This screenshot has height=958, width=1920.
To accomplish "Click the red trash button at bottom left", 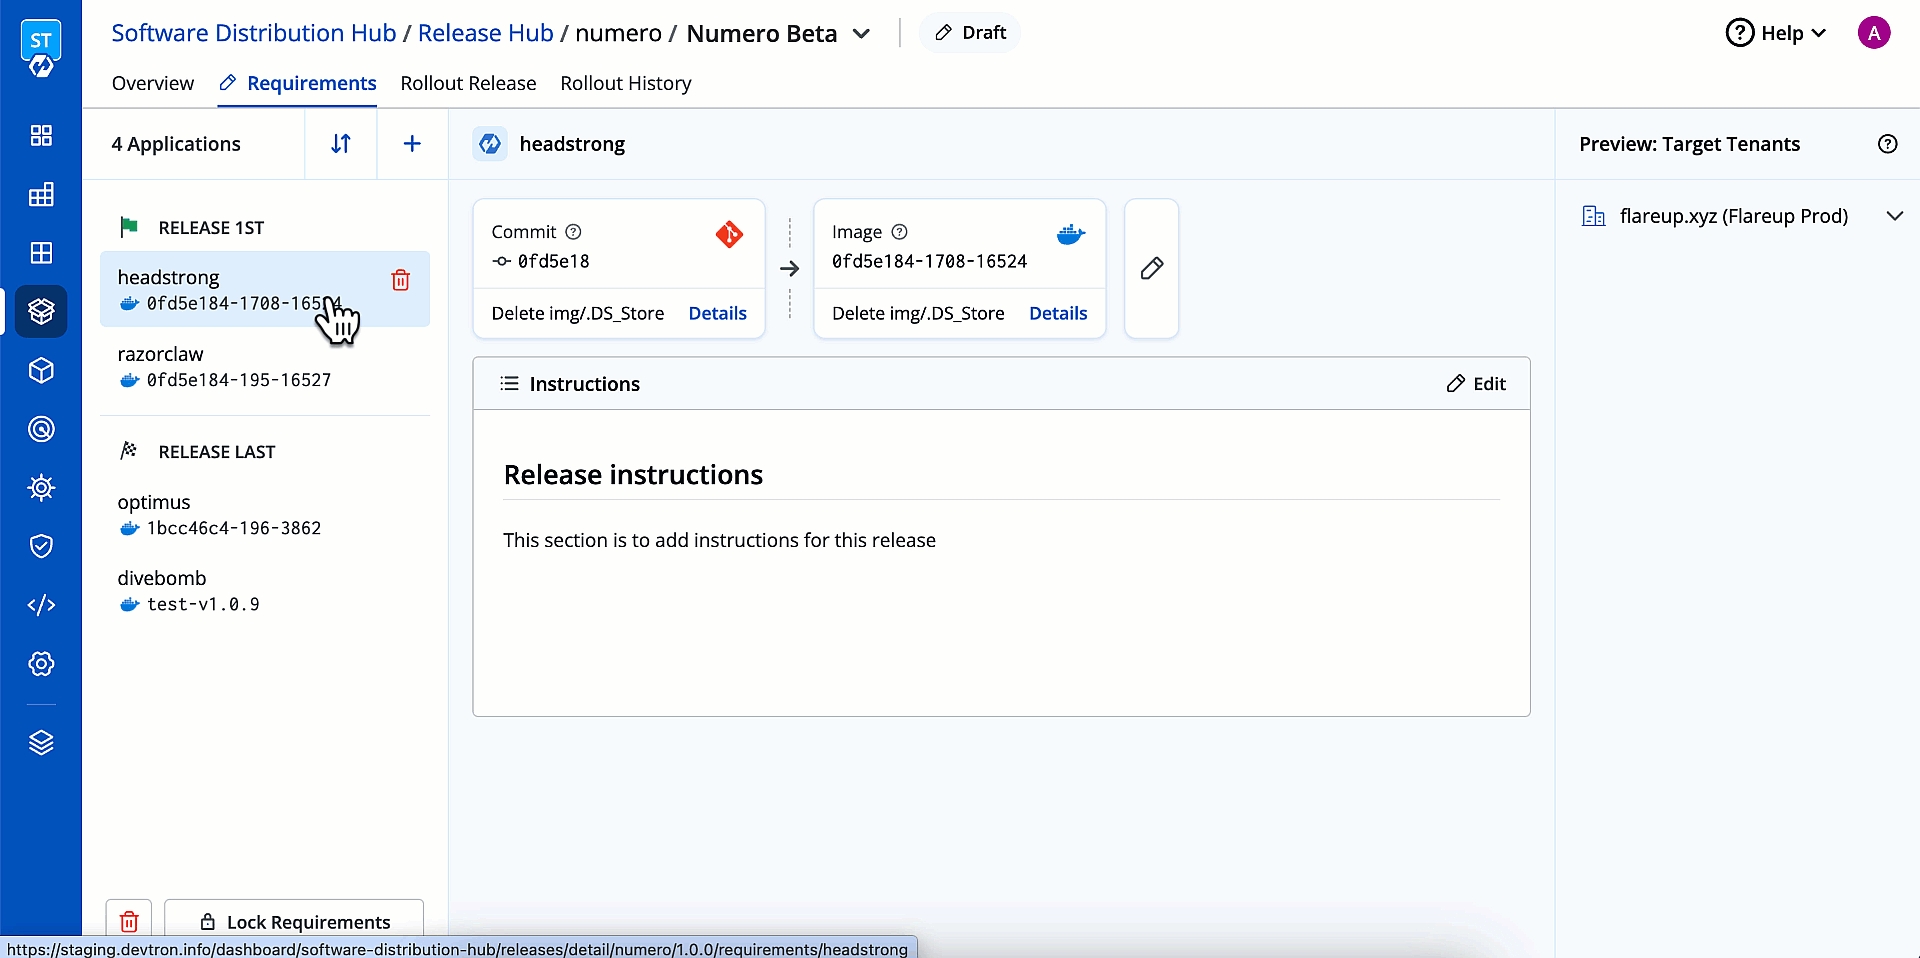I will tap(129, 921).
